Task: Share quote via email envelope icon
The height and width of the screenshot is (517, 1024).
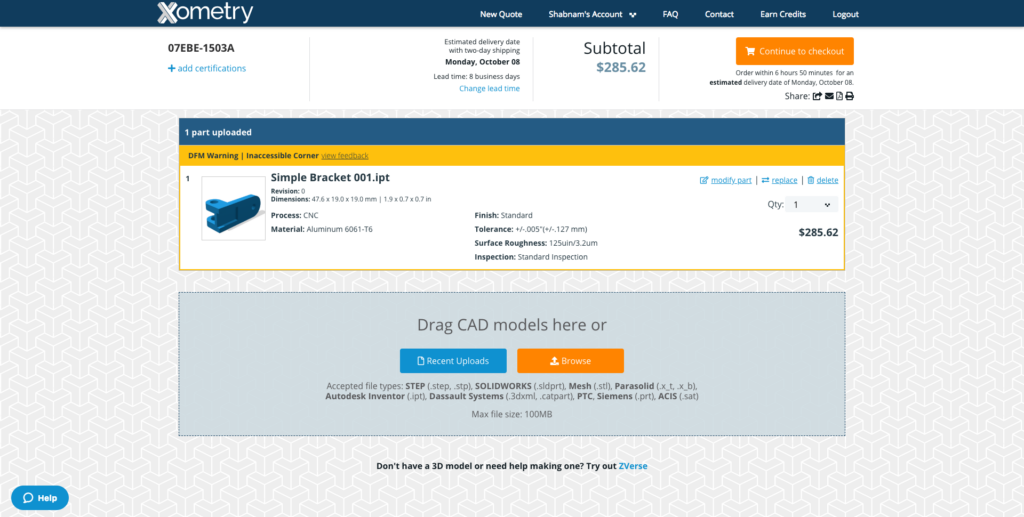Action: (x=828, y=96)
